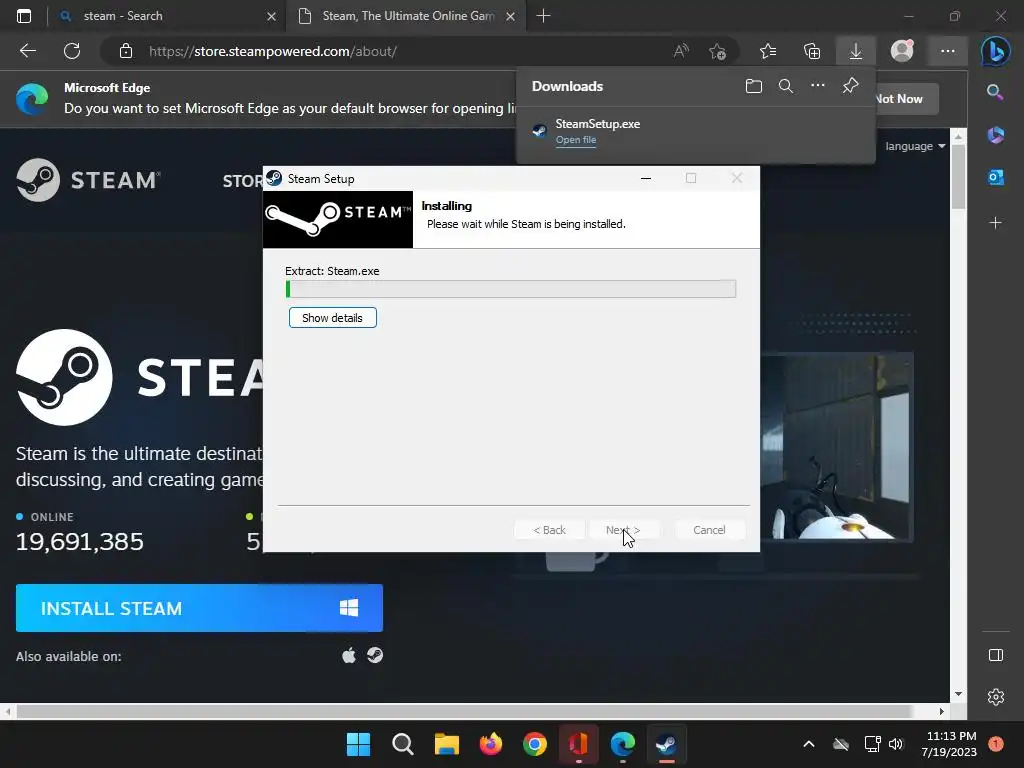This screenshot has height=768, width=1024.
Task: Open the Microsoft 365 sidebar icon
Action: click(995, 135)
